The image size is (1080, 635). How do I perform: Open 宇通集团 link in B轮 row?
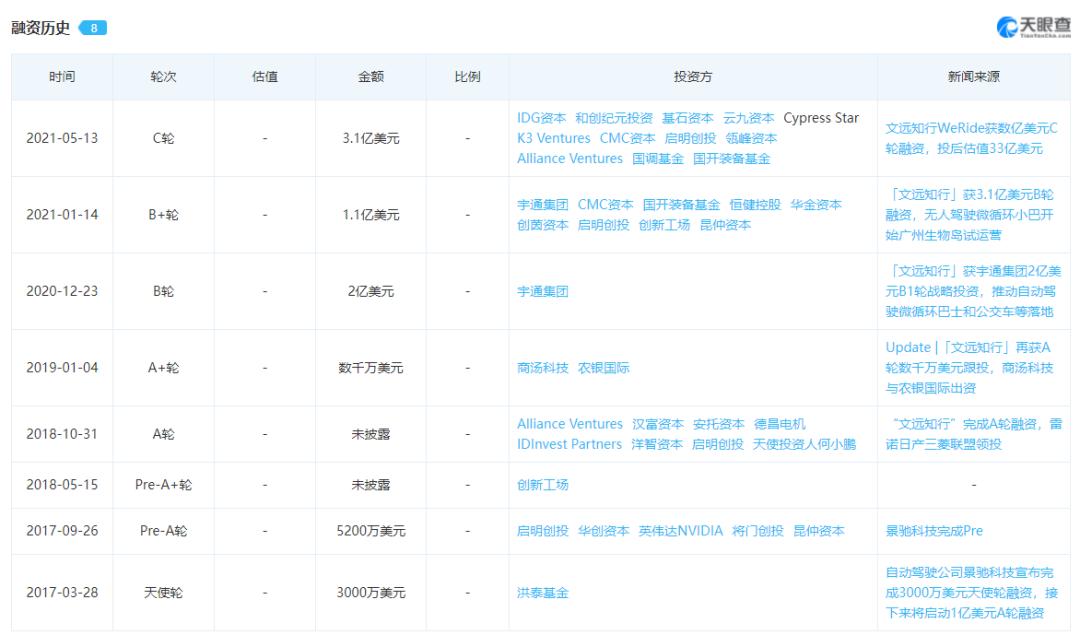click(x=543, y=291)
